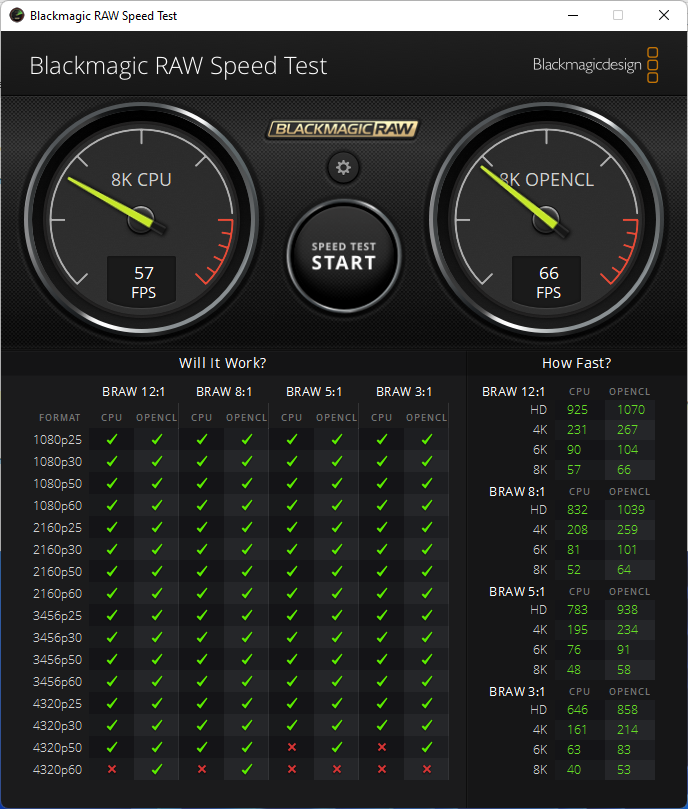The height and width of the screenshot is (809, 688).
Task: Click BRAW 3:1 4K OPENCL value '214'
Action: pyautogui.click(x=627, y=730)
